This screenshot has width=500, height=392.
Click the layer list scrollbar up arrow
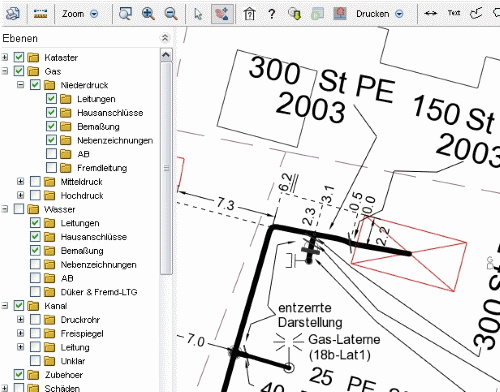coord(166,55)
